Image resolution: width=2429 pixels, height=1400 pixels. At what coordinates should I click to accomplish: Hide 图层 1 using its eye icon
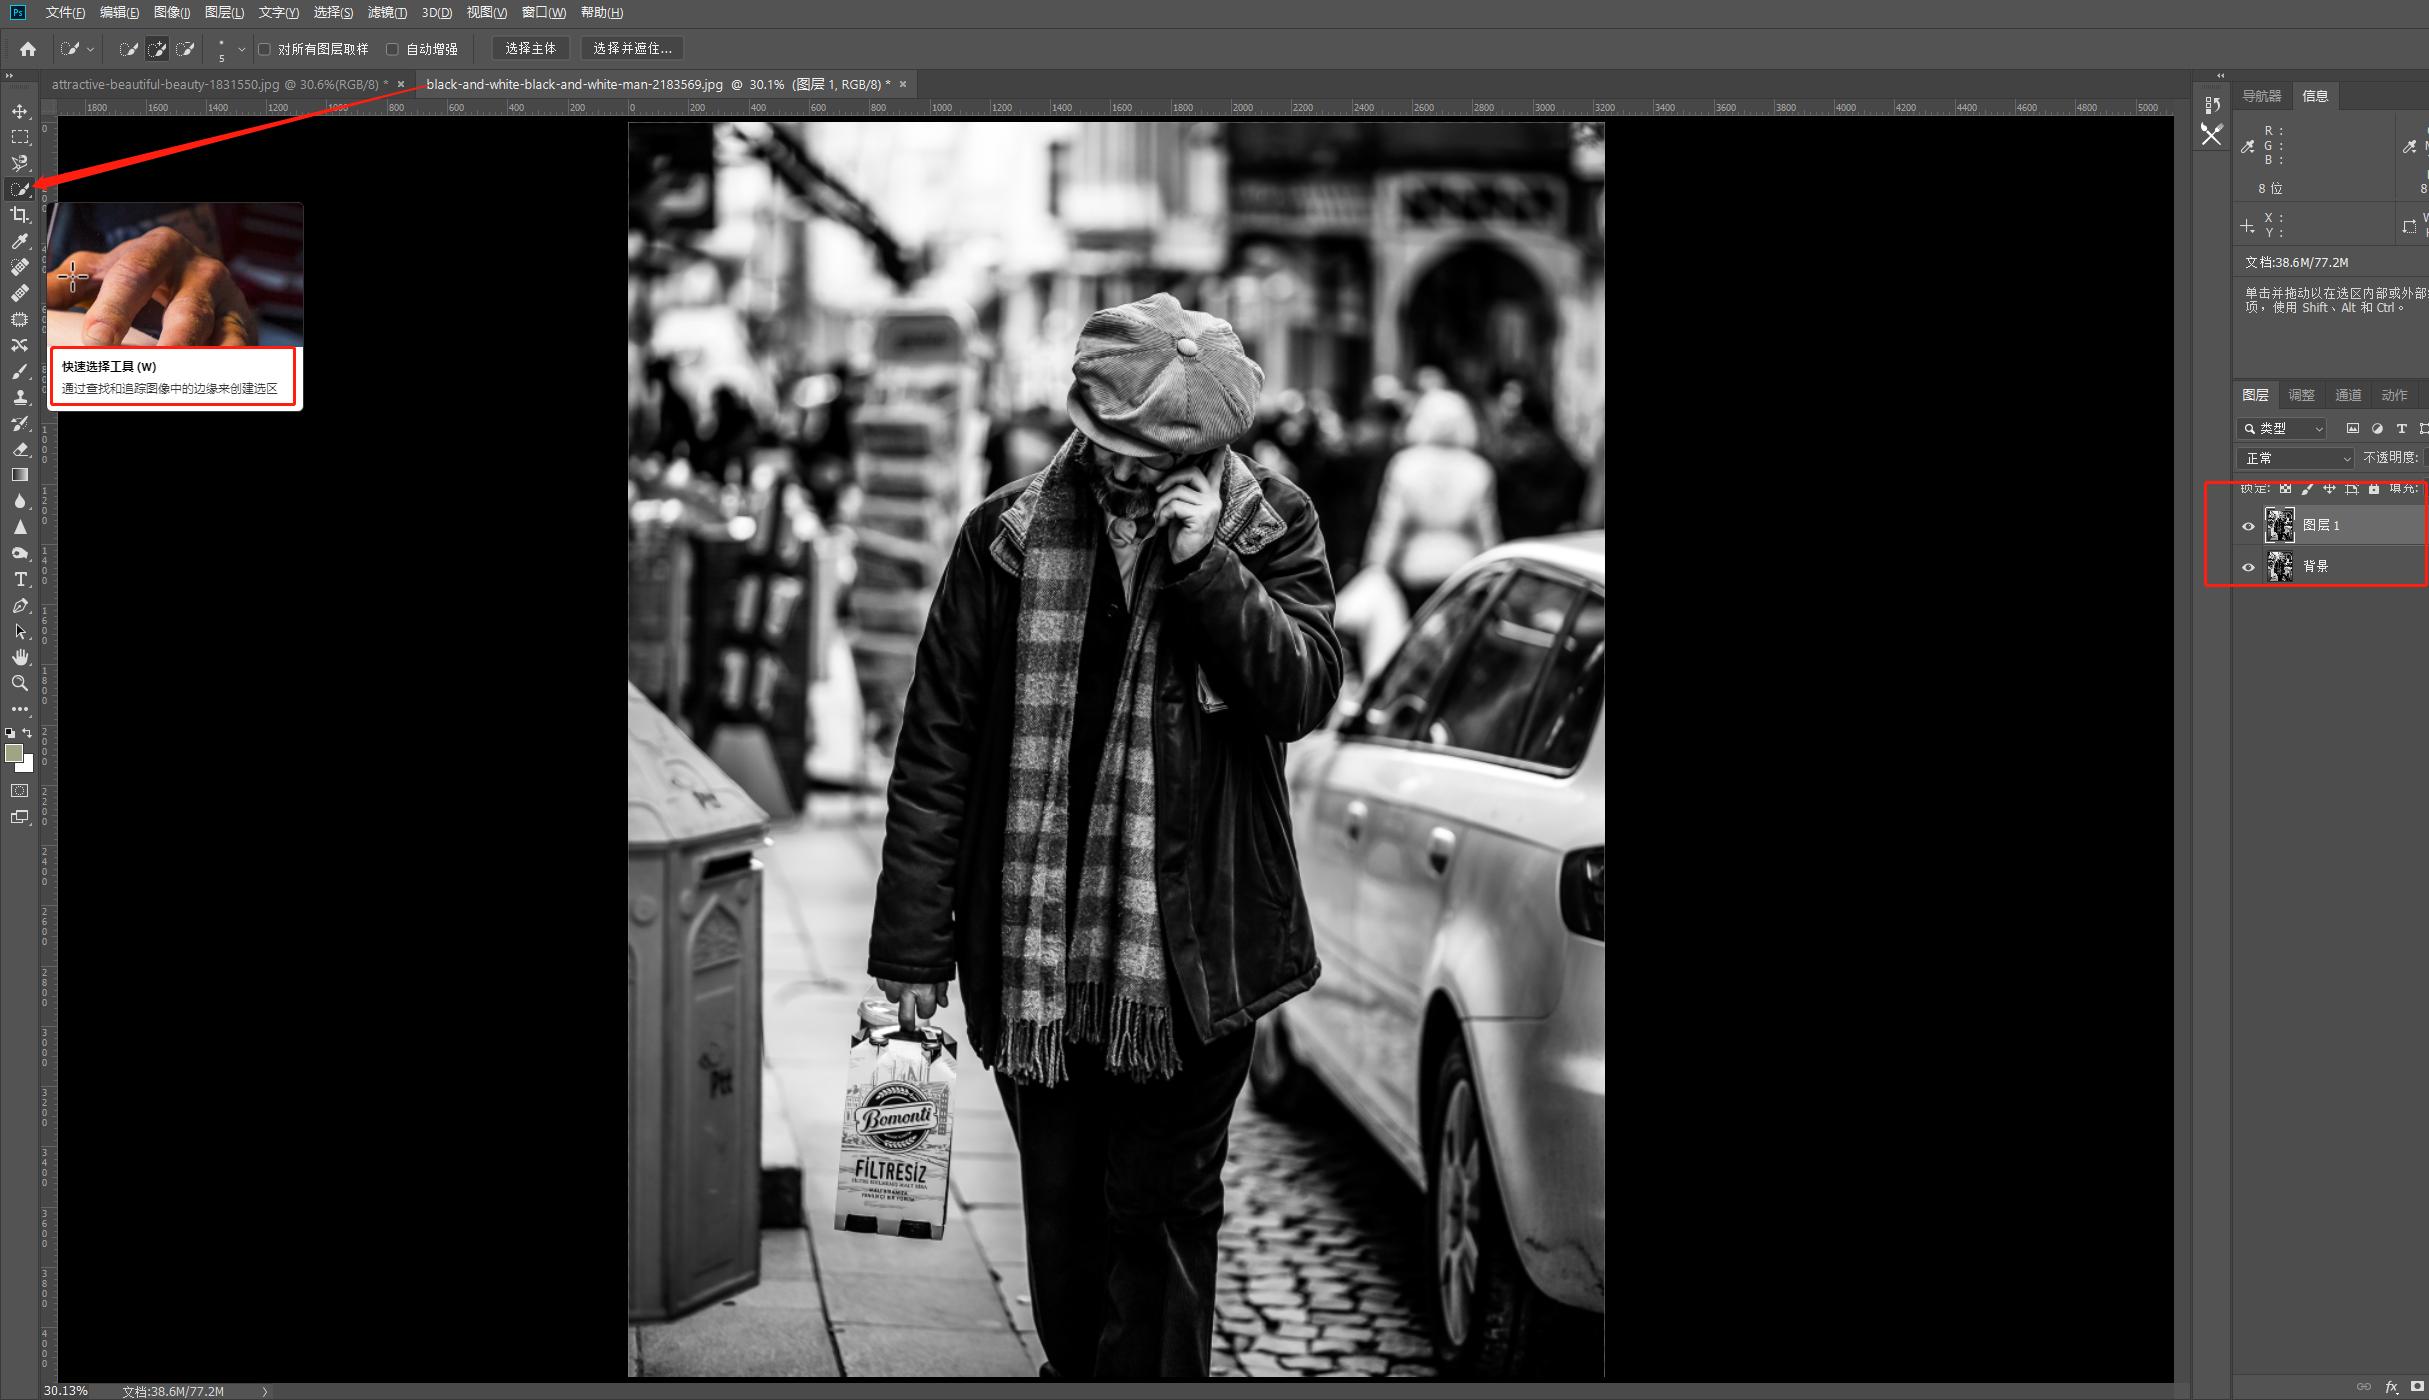[x=2248, y=526]
